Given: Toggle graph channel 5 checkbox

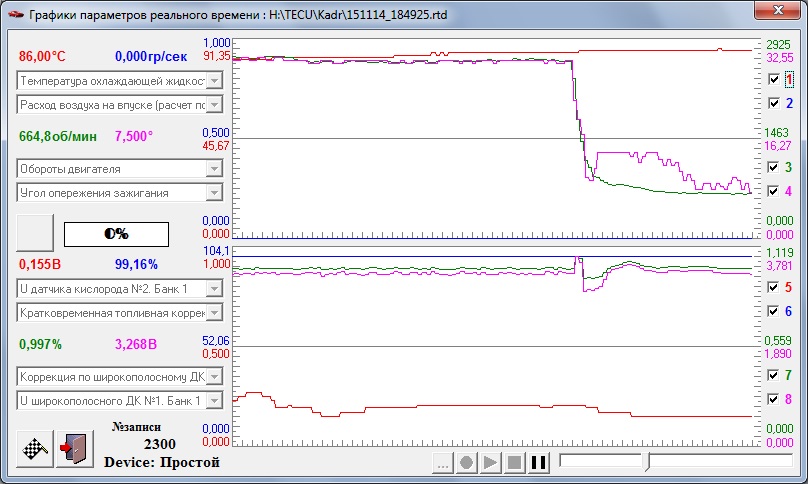Looking at the screenshot, I should pyautogui.click(x=774, y=287).
